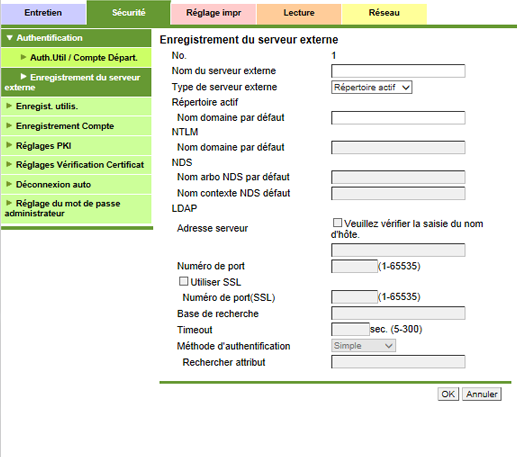Switch to Réglage impr tab

(213, 13)
